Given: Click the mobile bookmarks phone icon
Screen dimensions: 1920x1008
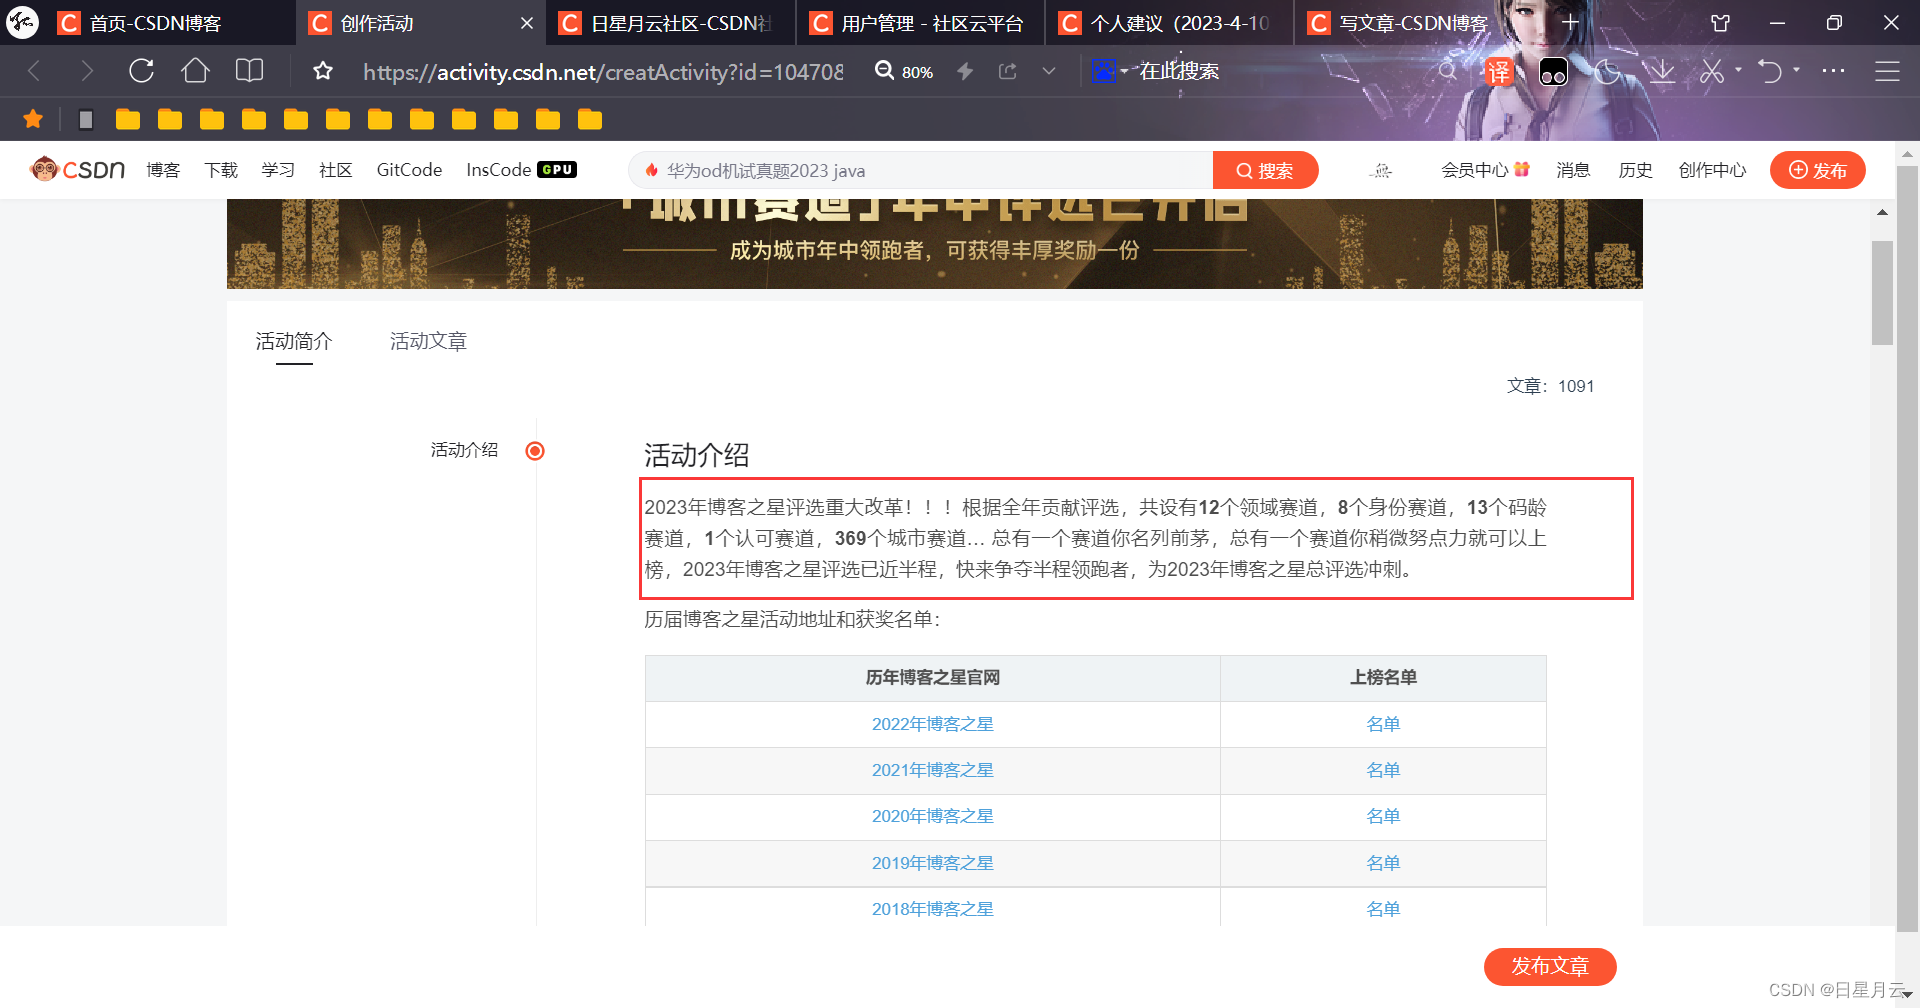Looking at the screenshot, I should 86,119.
